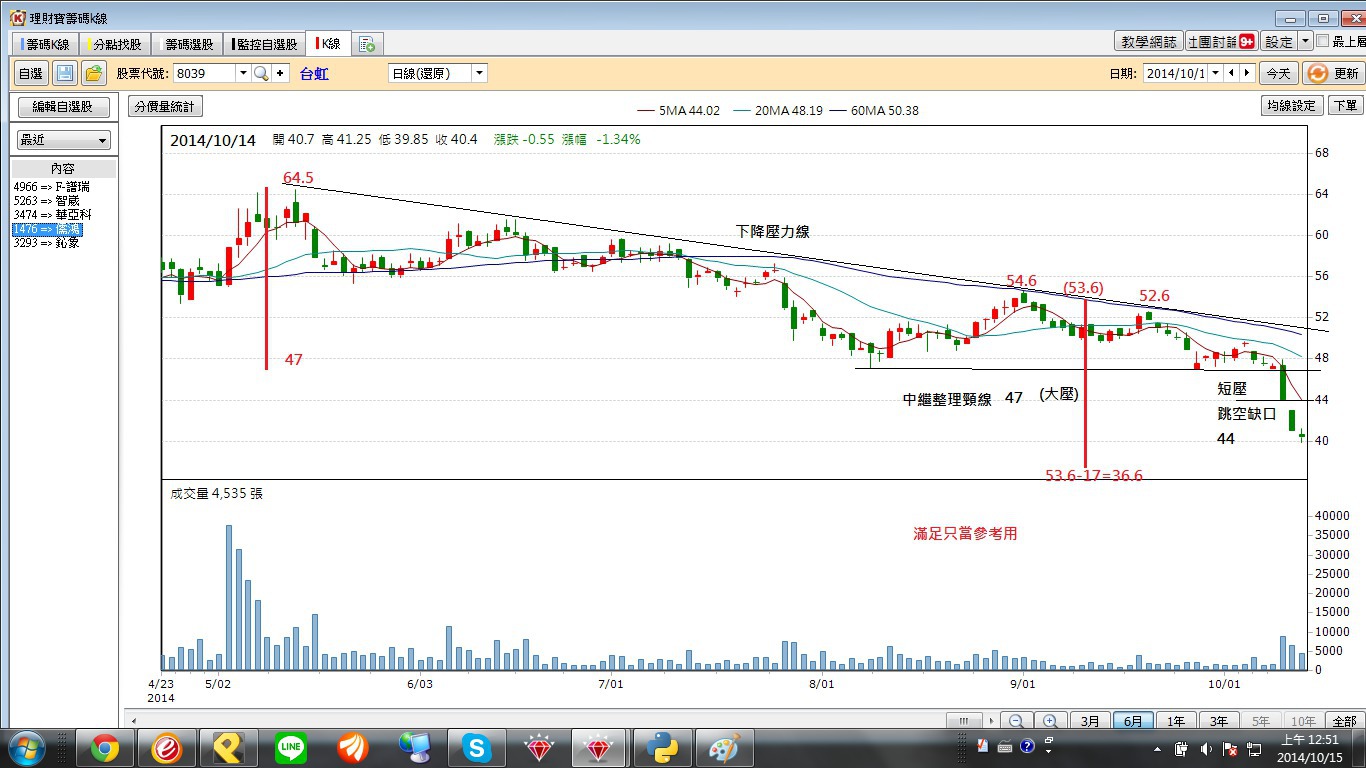The image size is (1366, 768).
Task: Click the new tab page icon
Action: (x=367, y=44)
